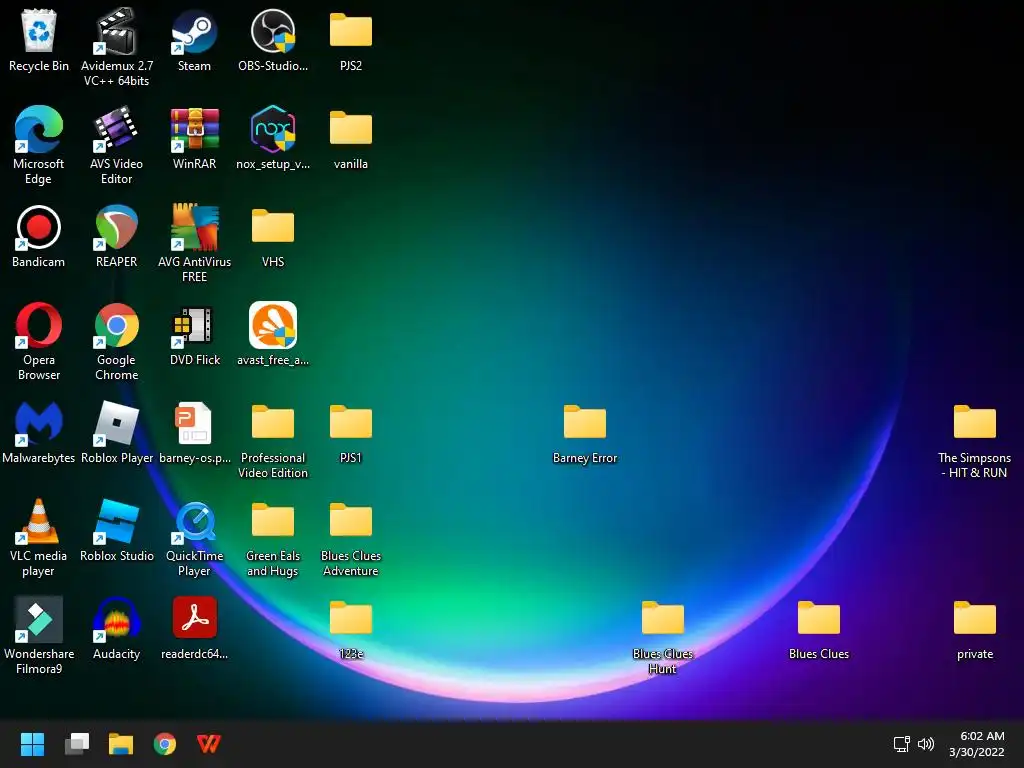
Task: Click the Malwarebytes shortcut
Action: click(x=39, y=423)
